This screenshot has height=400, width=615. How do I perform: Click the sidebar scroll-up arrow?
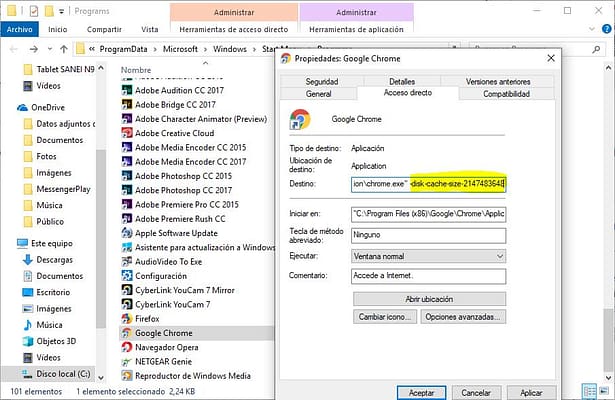click(x=101, y=68)
